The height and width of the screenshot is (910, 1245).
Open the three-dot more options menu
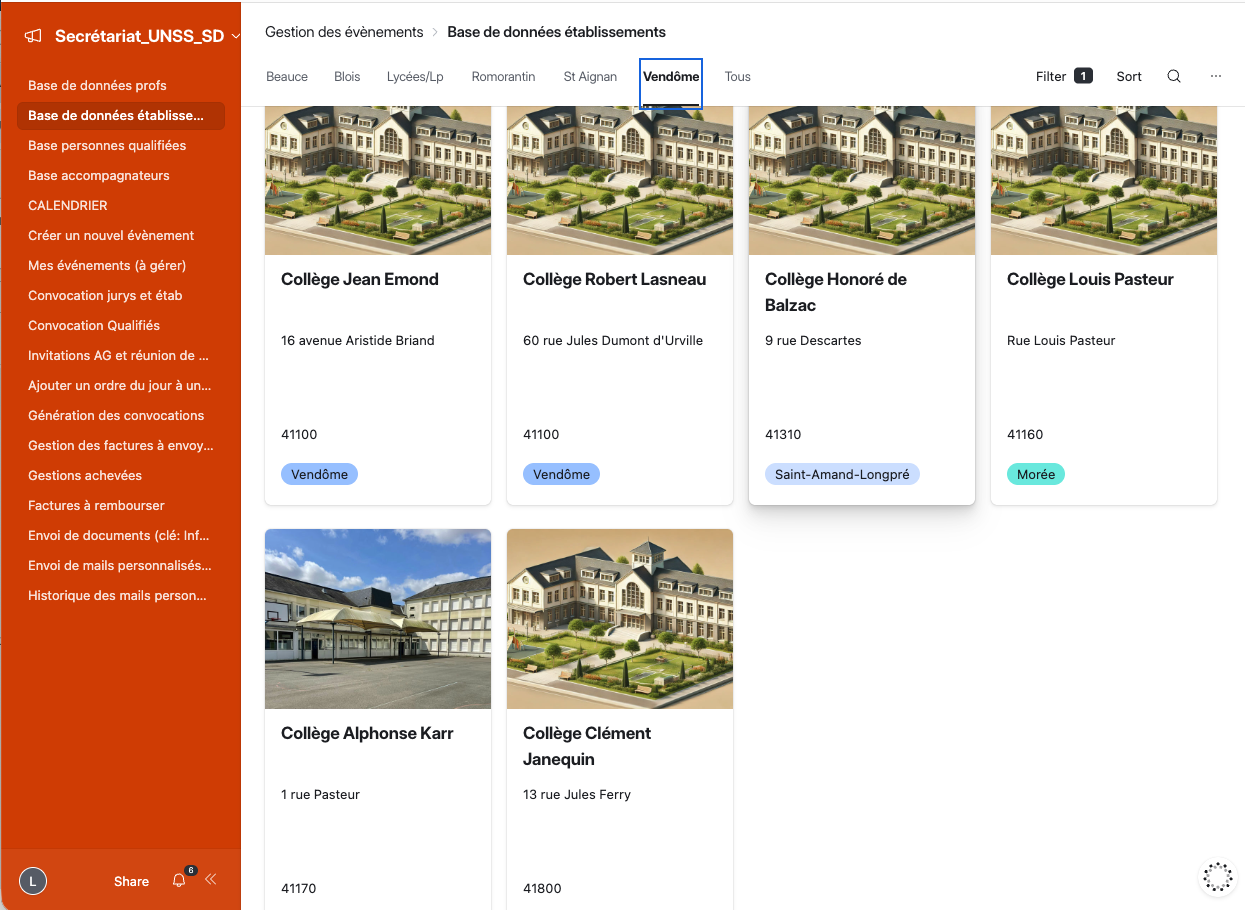click(x=1216, y=76)
